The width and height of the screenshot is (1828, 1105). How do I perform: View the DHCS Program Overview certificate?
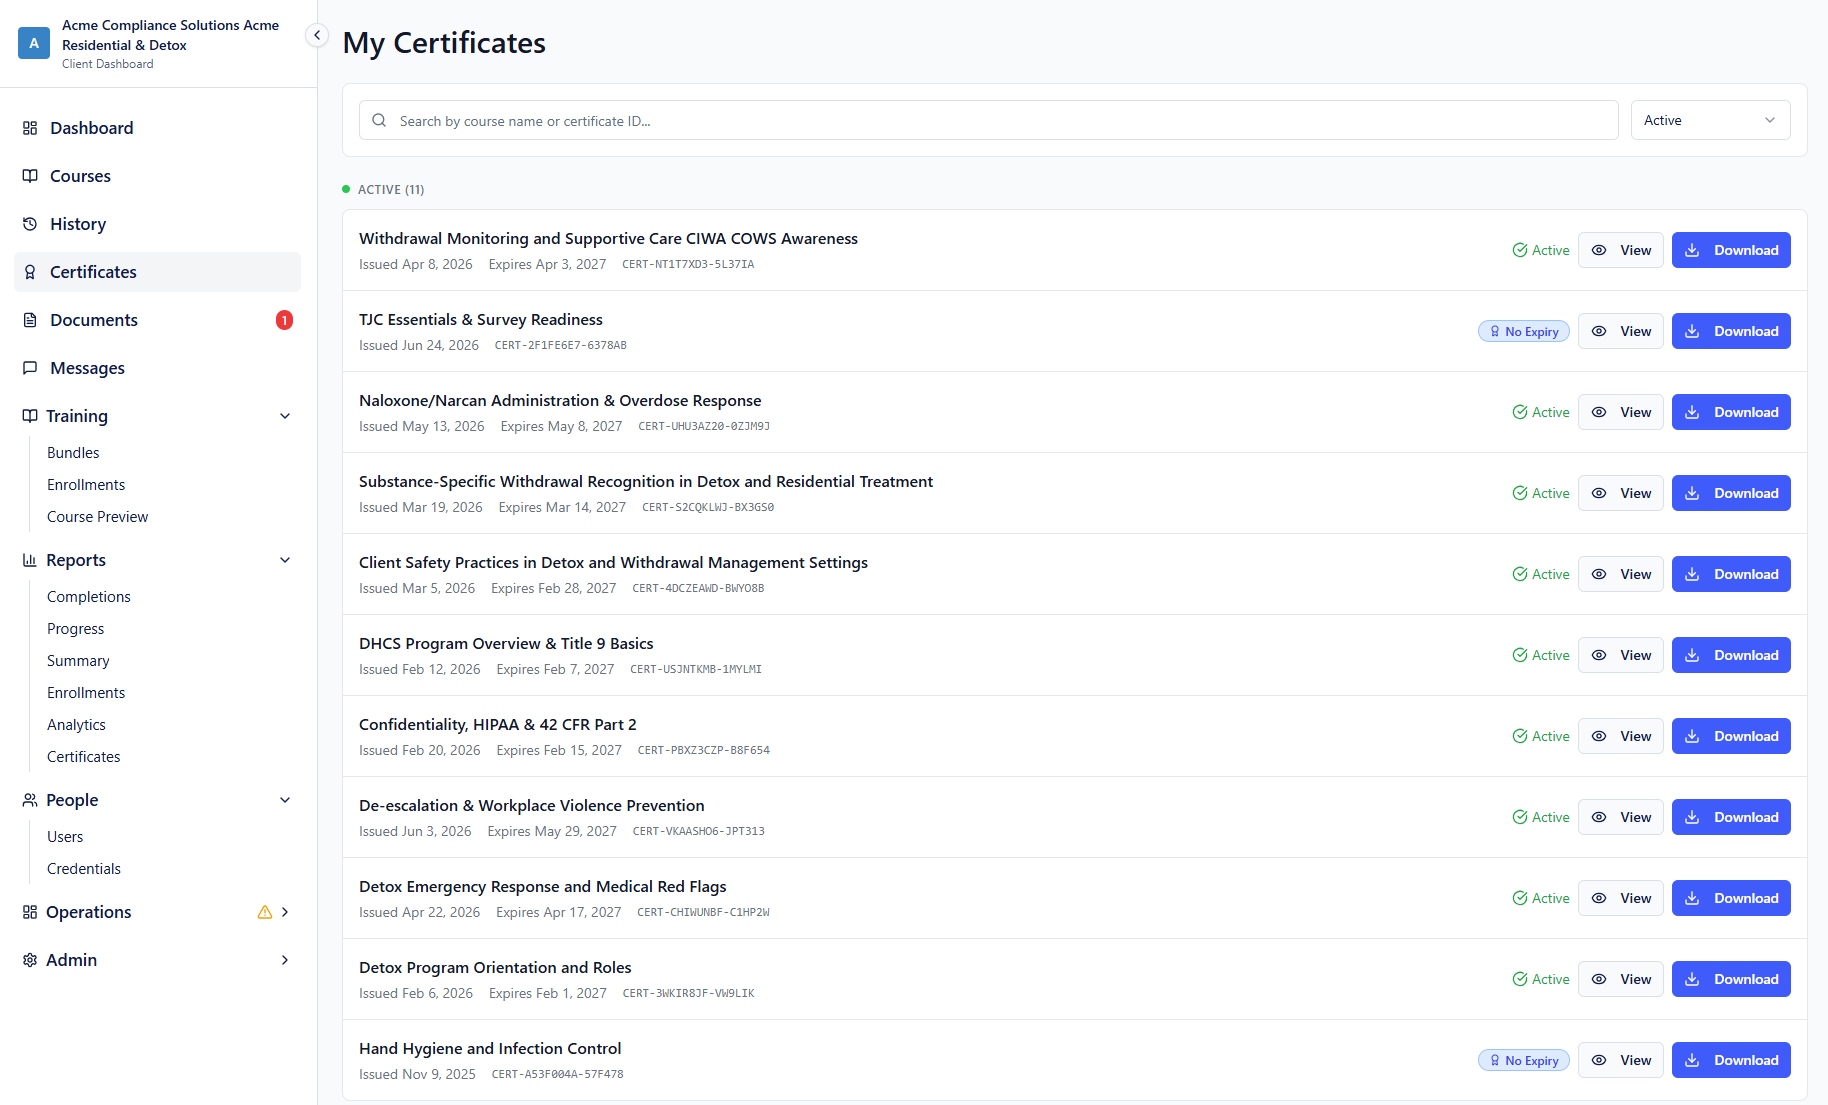click(1621, 655)
